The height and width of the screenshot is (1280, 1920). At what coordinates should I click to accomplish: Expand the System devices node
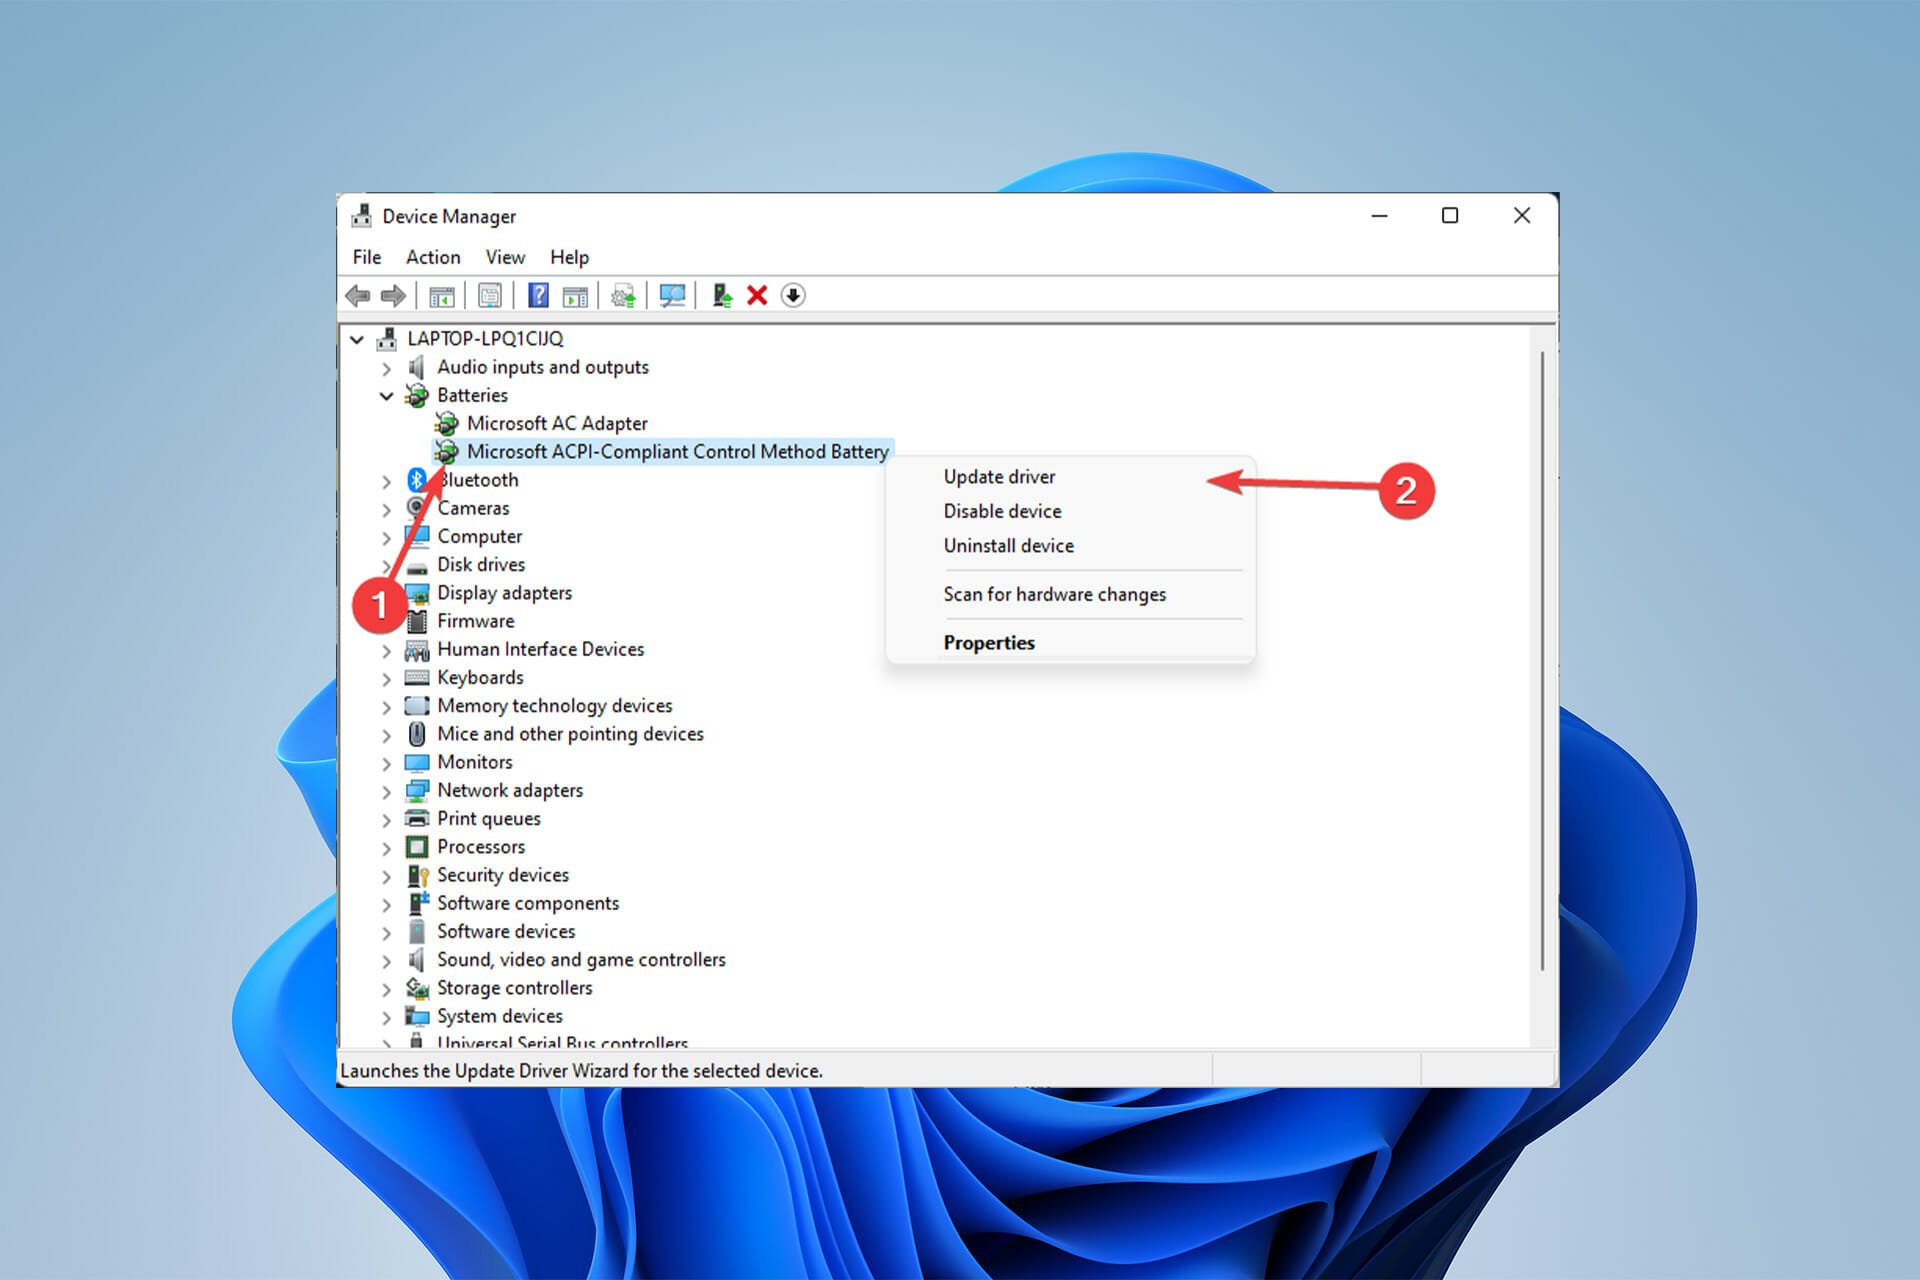pyautogui.click(x=387, y=1017)
